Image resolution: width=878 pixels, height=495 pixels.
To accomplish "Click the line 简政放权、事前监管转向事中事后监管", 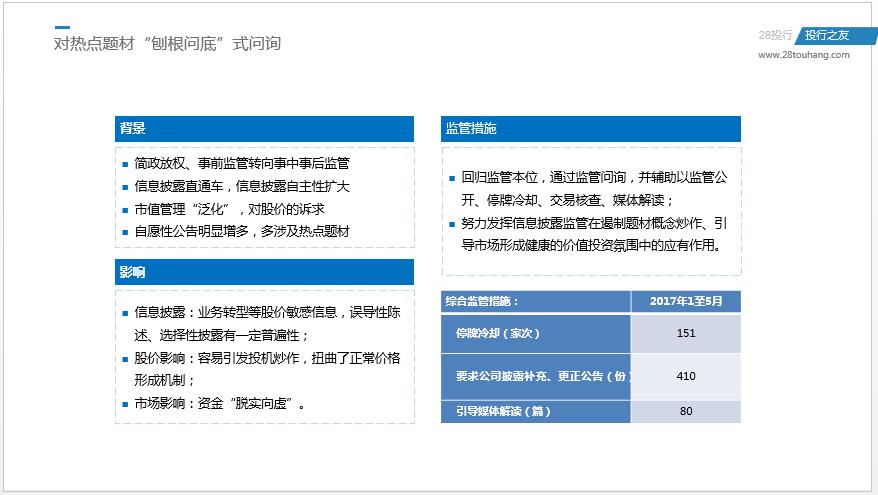I will point(242,164).
